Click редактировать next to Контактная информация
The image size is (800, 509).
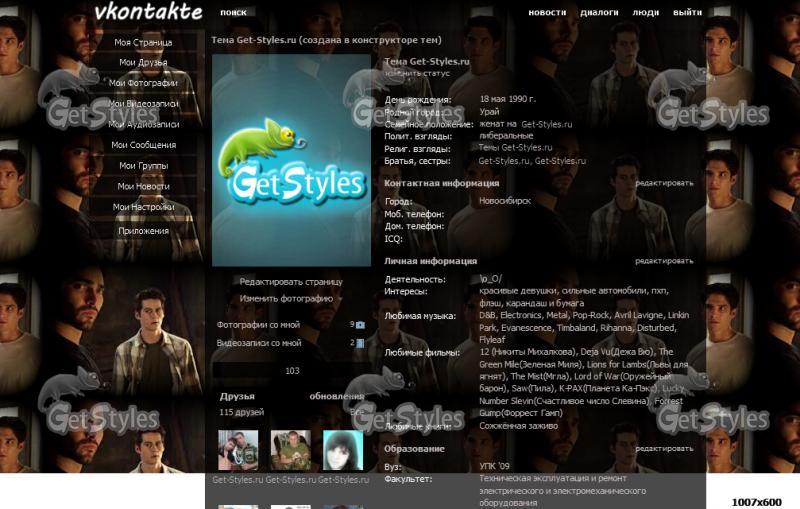pos(663,183)
